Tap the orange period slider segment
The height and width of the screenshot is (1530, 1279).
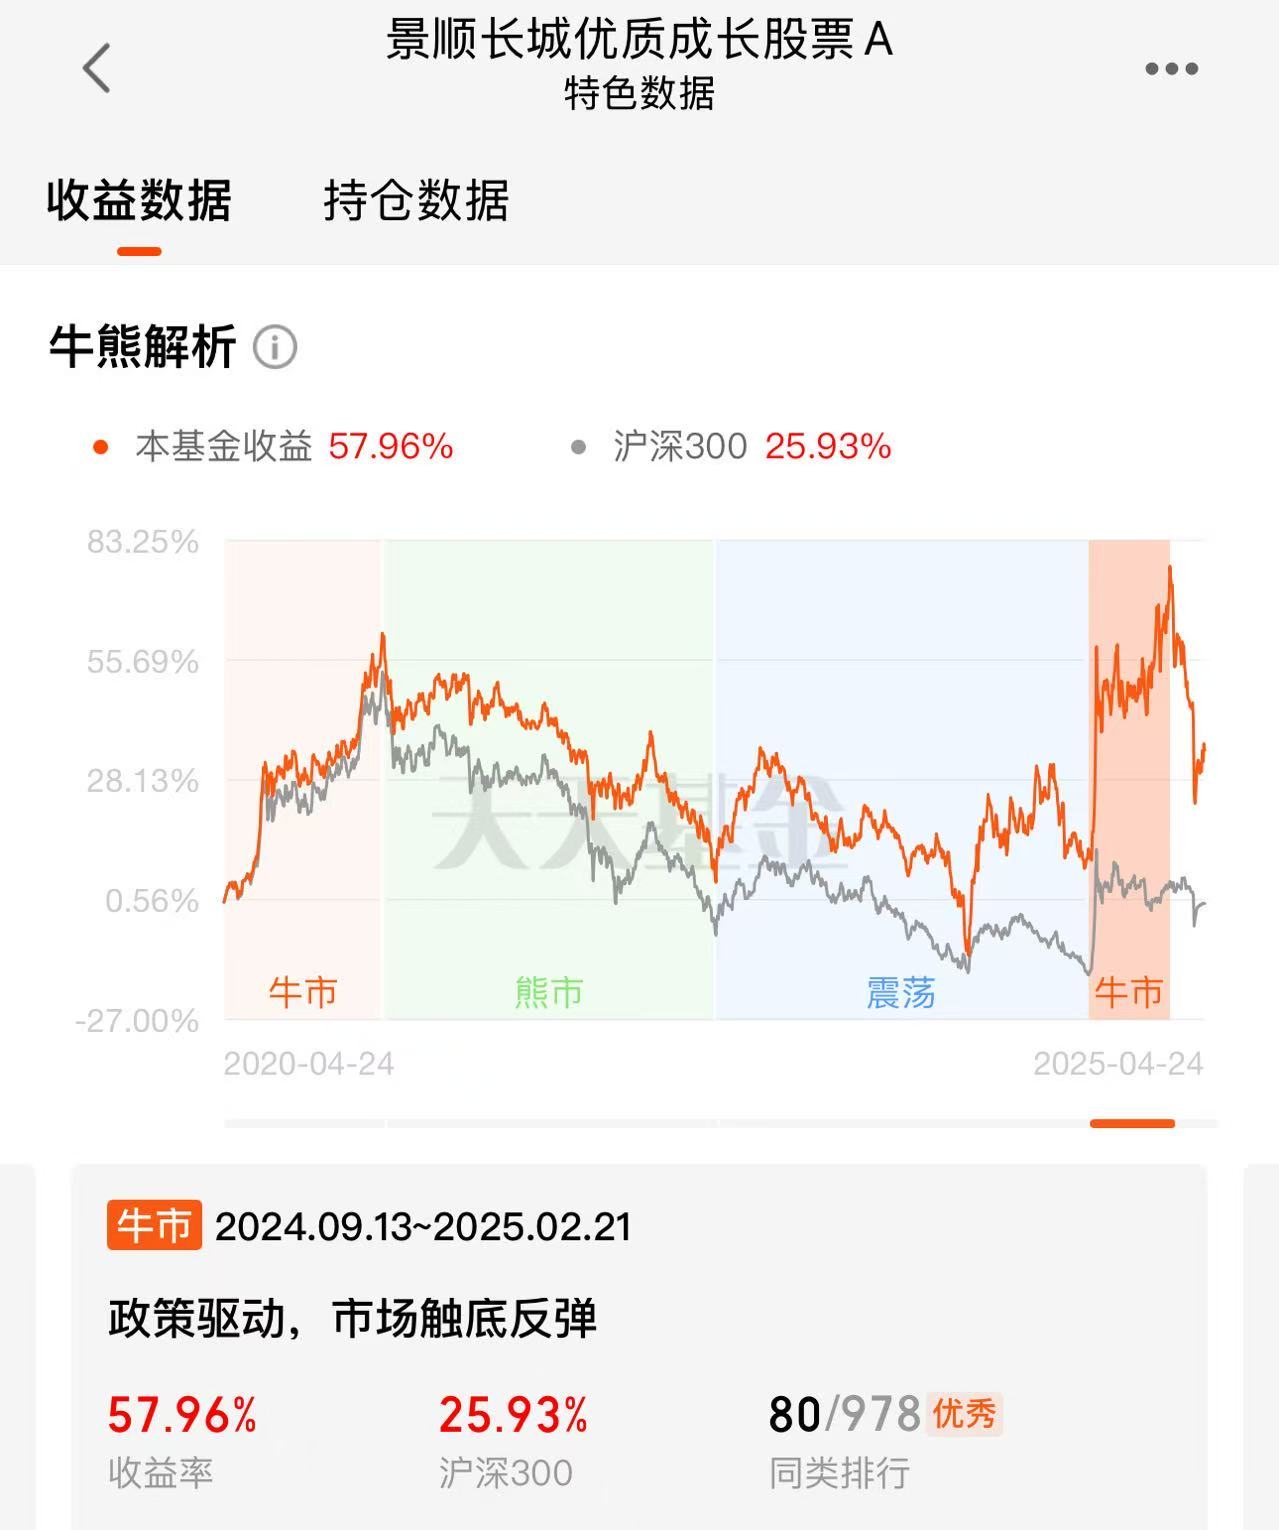point(1132,1123)
